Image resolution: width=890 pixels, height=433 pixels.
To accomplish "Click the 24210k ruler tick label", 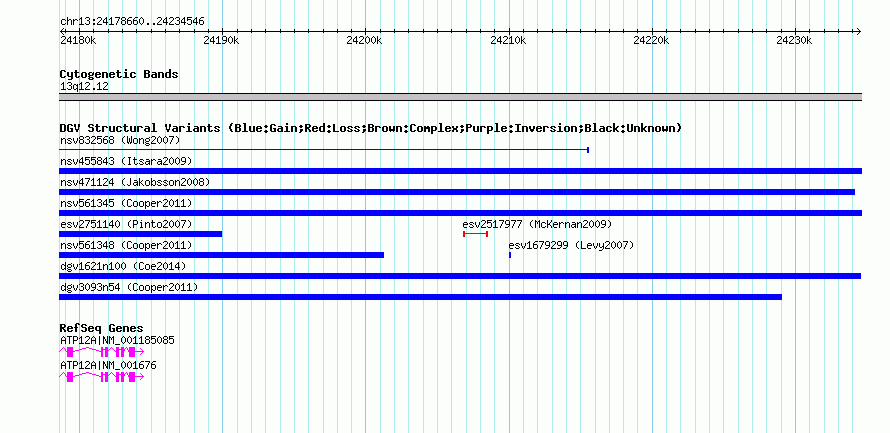I will tap(508, 41).
